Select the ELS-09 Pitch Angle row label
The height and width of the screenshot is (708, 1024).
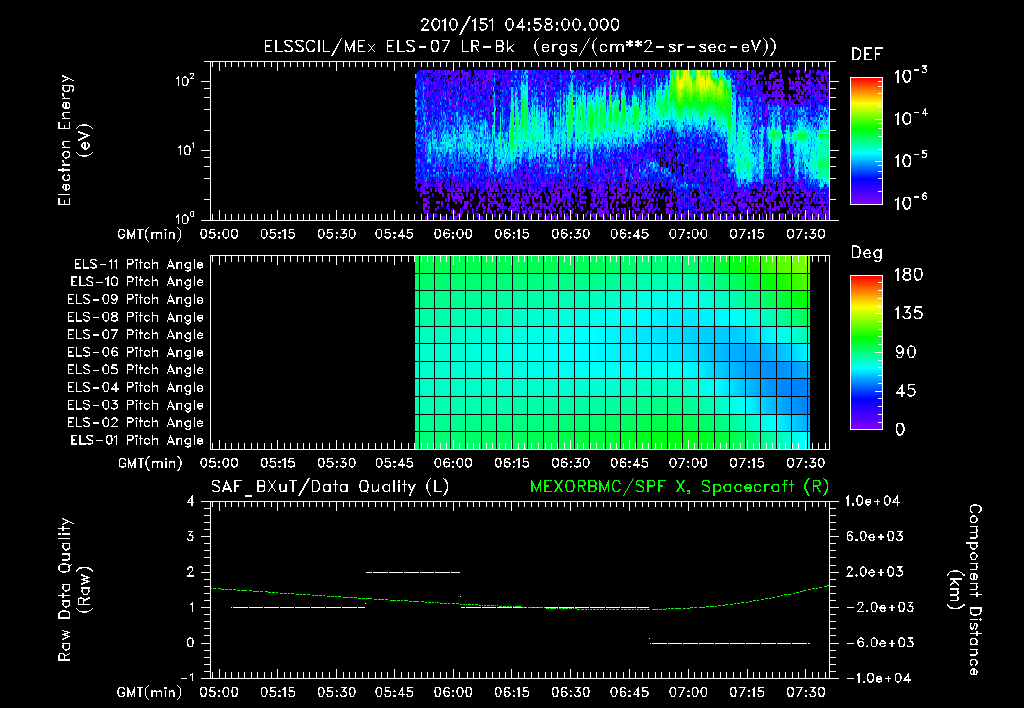(136, 300)
